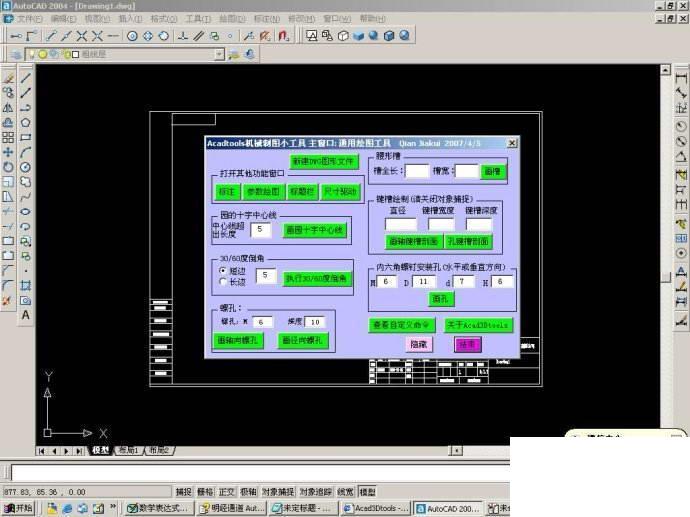Image resolution: width=690 pixels, height=517 pixels.
Task: Open the 文件(F) menu
Action: pyautogui.click(x=29, y=18)
